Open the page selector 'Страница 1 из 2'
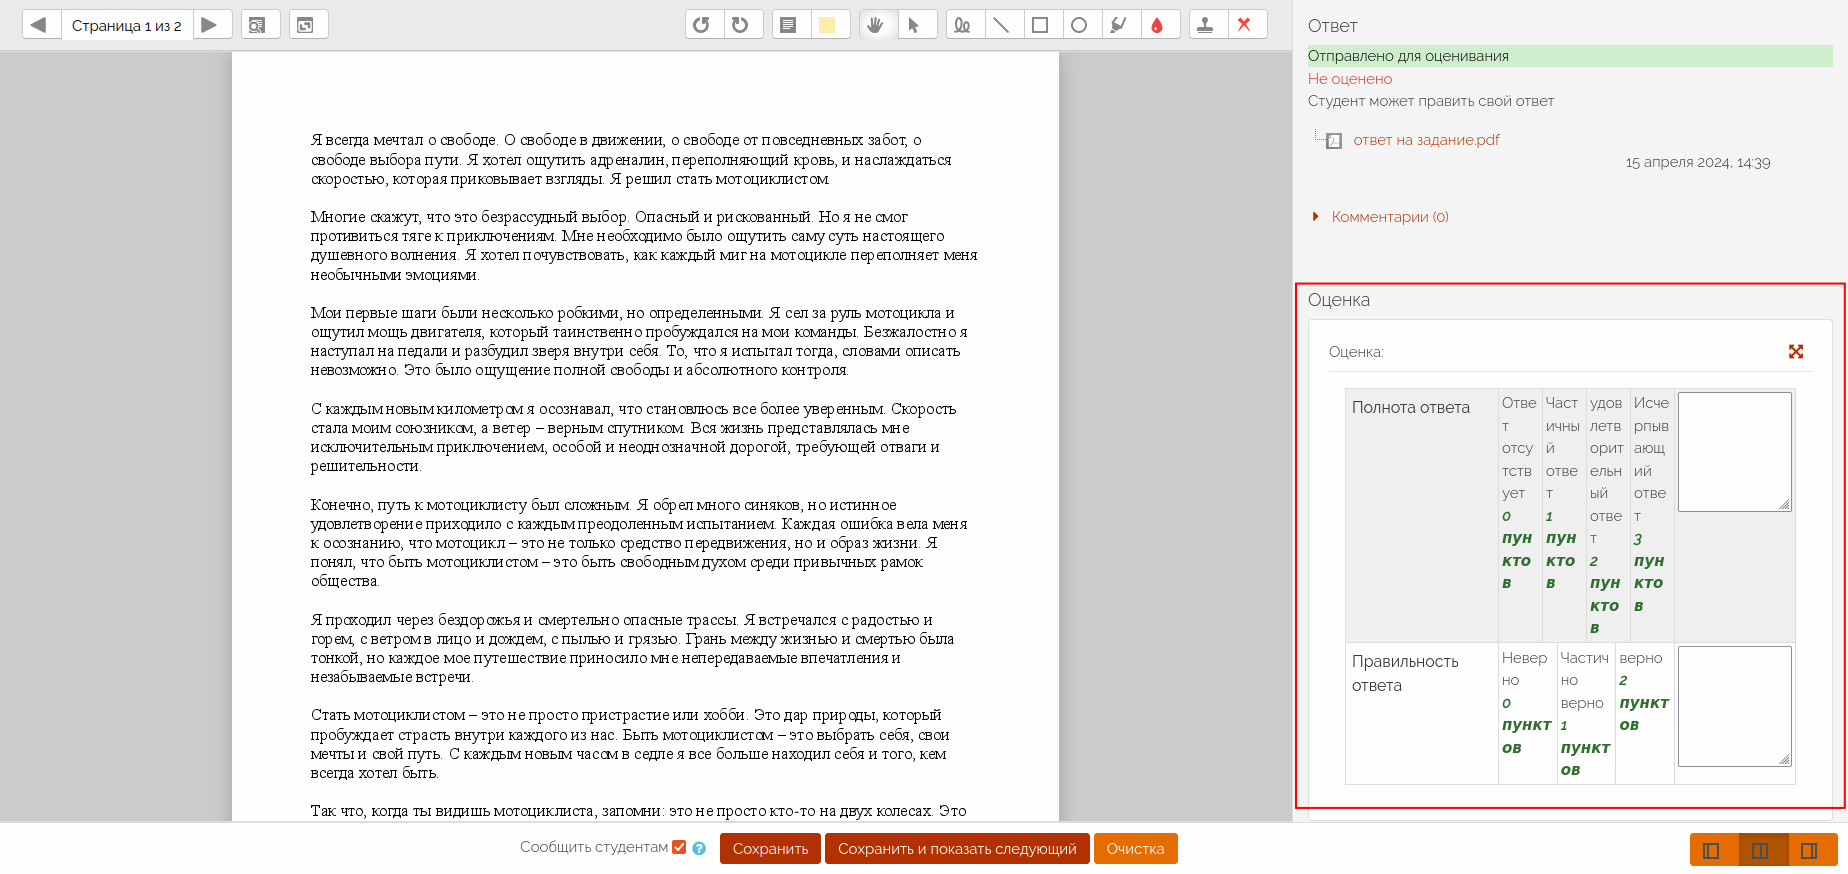1848x874 pixels. 127,25
